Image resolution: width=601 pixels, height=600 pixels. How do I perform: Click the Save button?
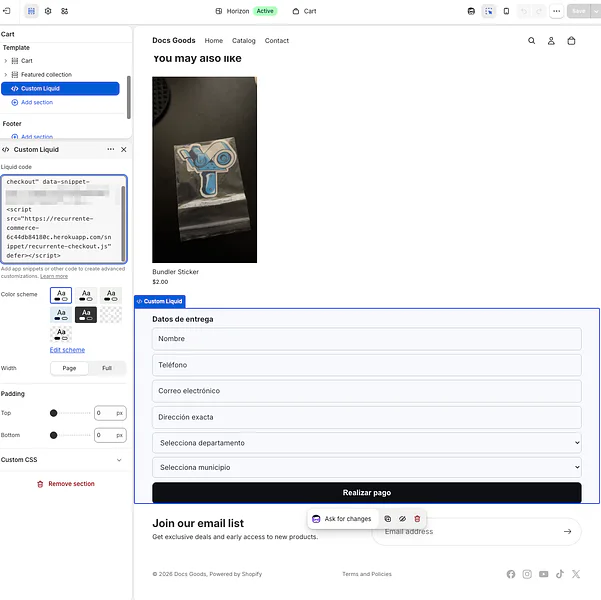579,11
